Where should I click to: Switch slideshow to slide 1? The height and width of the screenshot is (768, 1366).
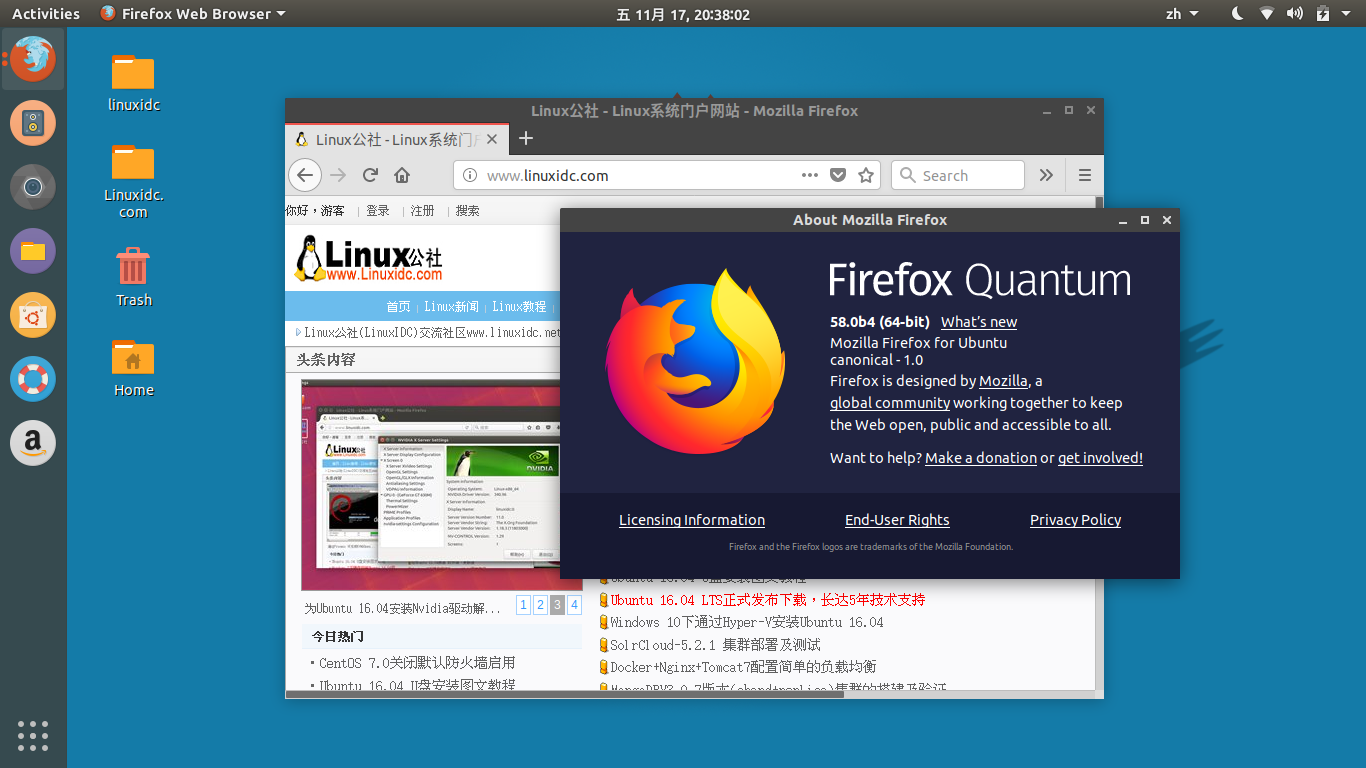[523, 605]
